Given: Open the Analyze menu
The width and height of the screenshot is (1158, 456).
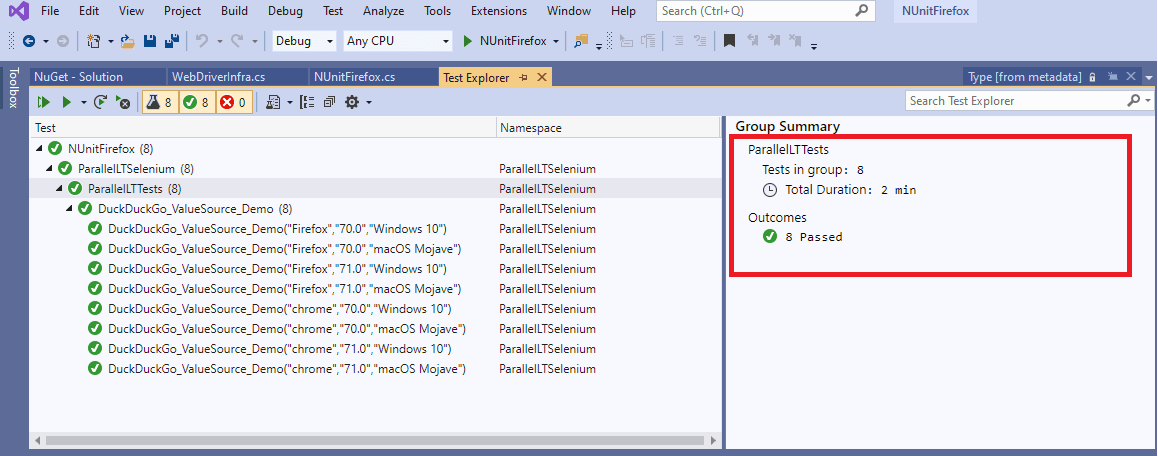Looking at the screenshot, I should click(x=383, y=11).
